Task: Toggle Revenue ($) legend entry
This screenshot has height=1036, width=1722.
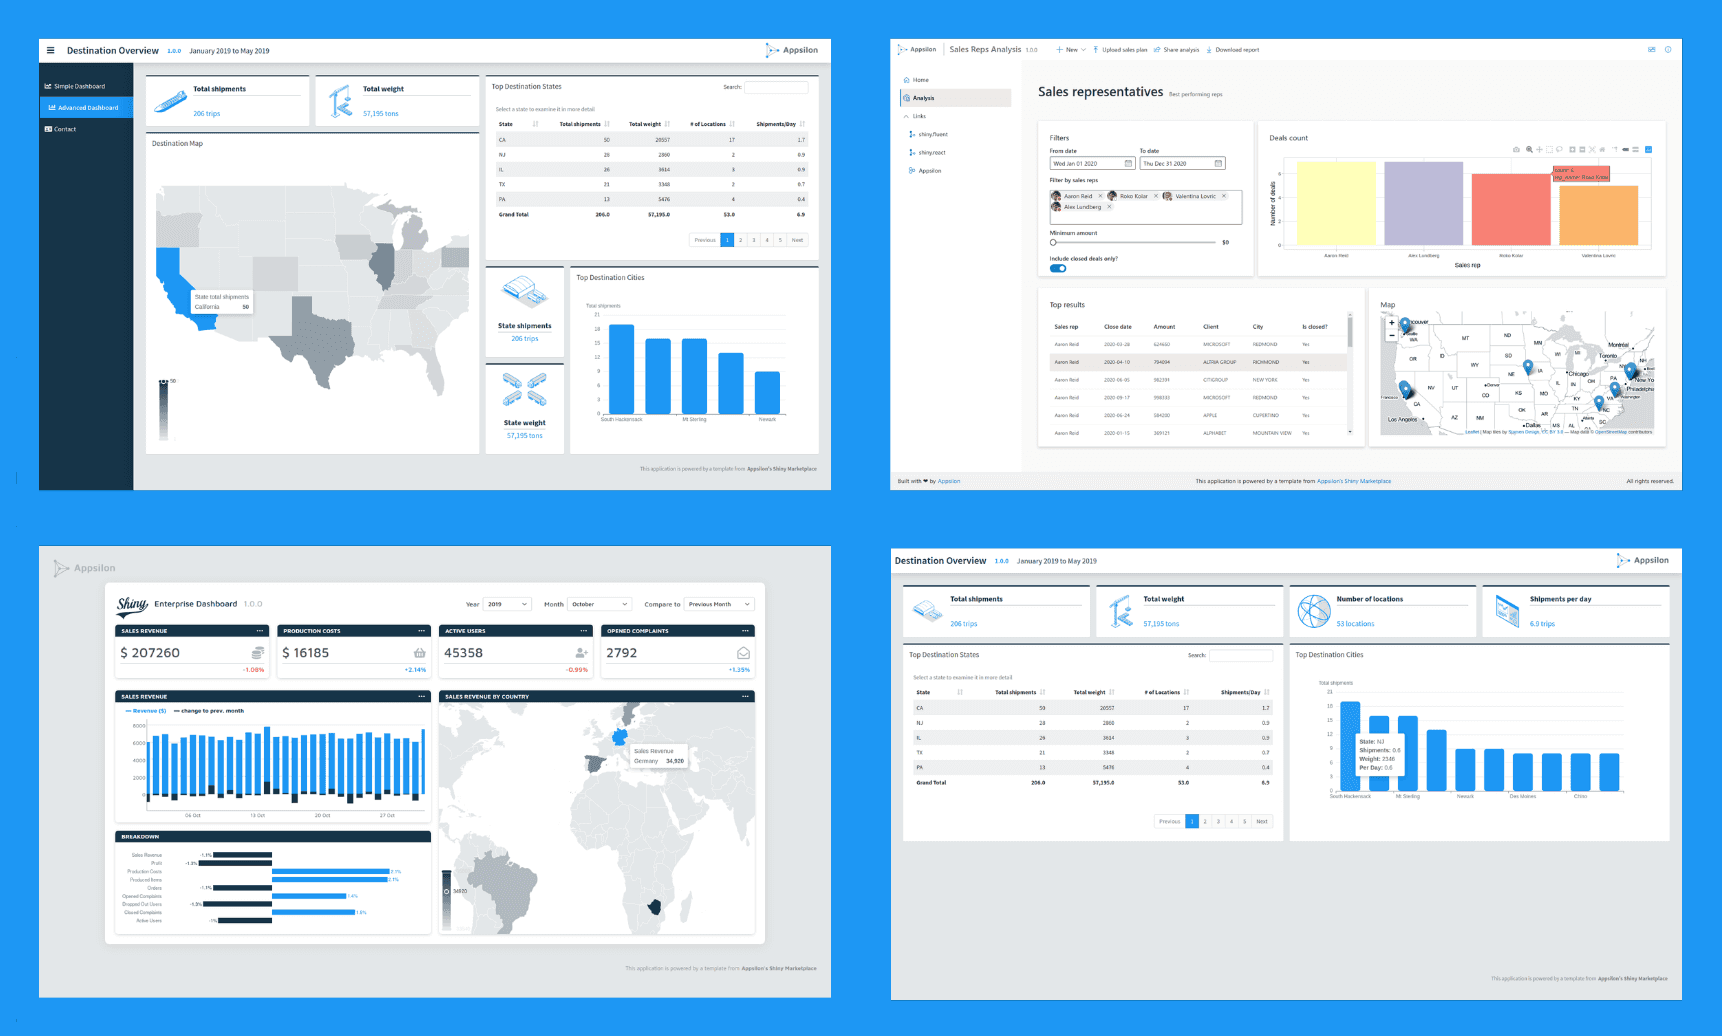Action: [x=146, y=711]
